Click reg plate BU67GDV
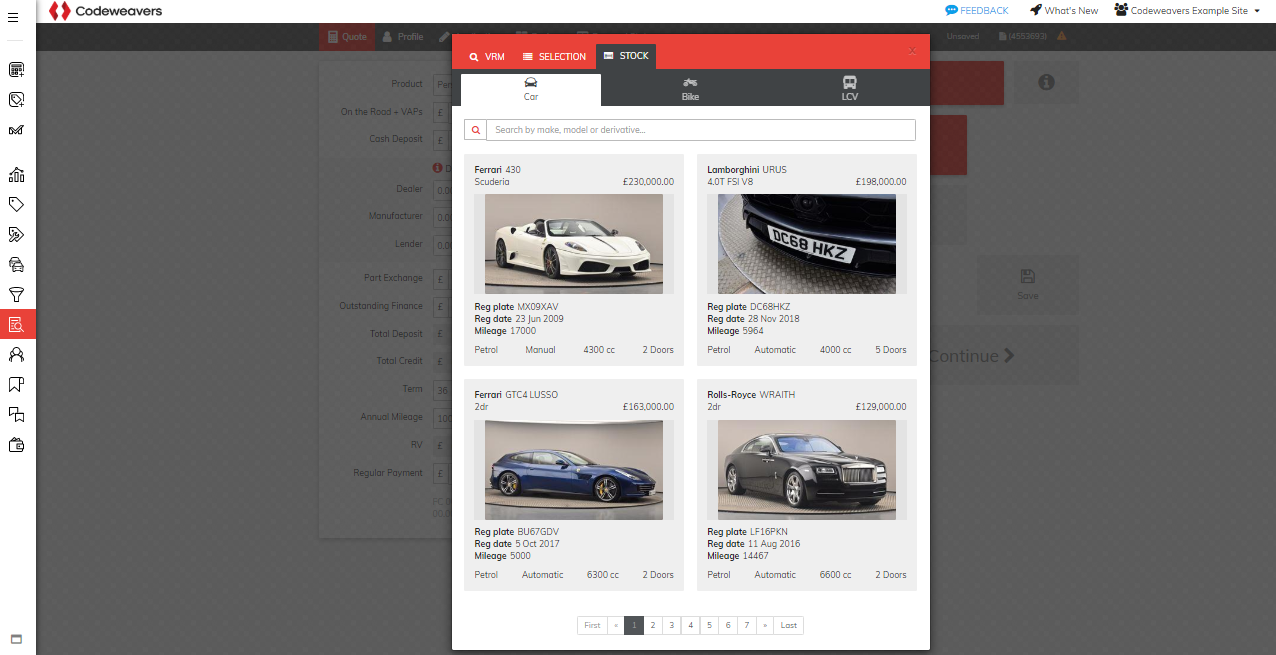Screen dimensions: 1276x655 538,532
